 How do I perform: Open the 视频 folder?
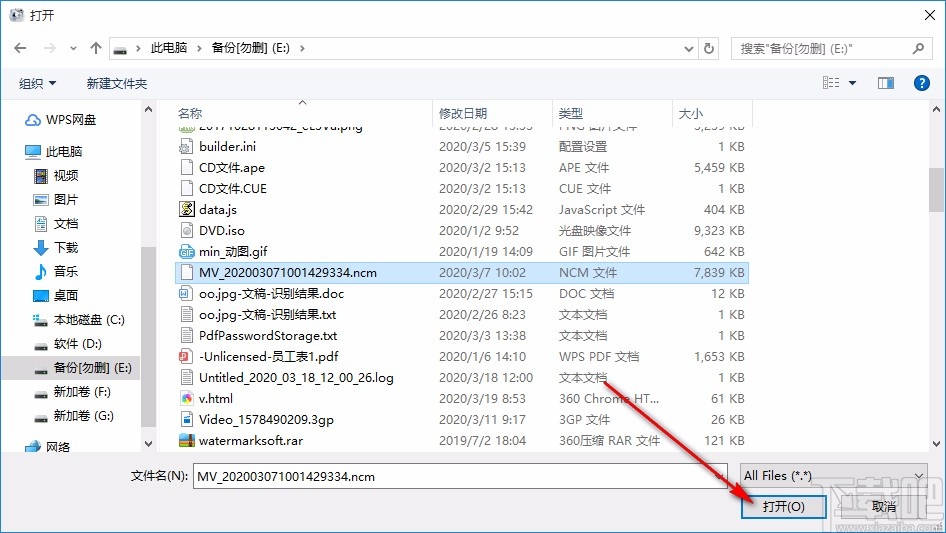56,176
